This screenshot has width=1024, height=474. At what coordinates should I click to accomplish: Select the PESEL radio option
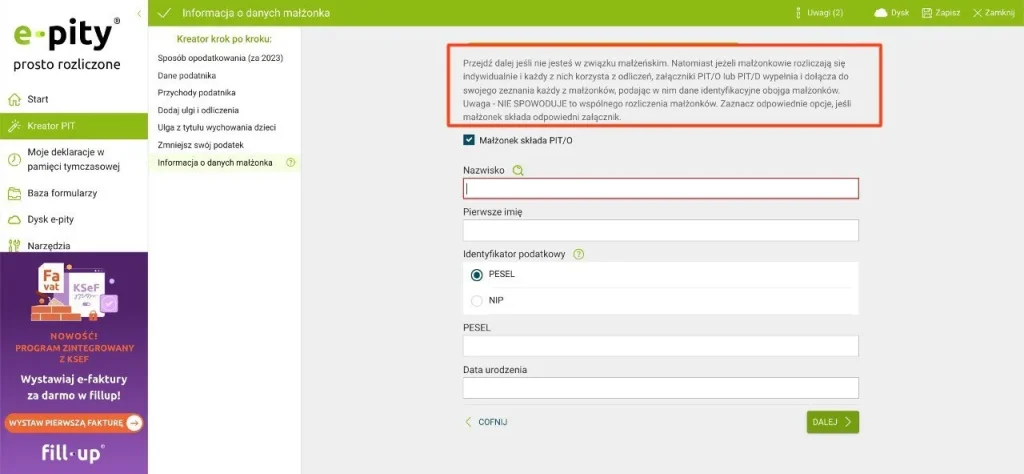click(x=477, y=275)
